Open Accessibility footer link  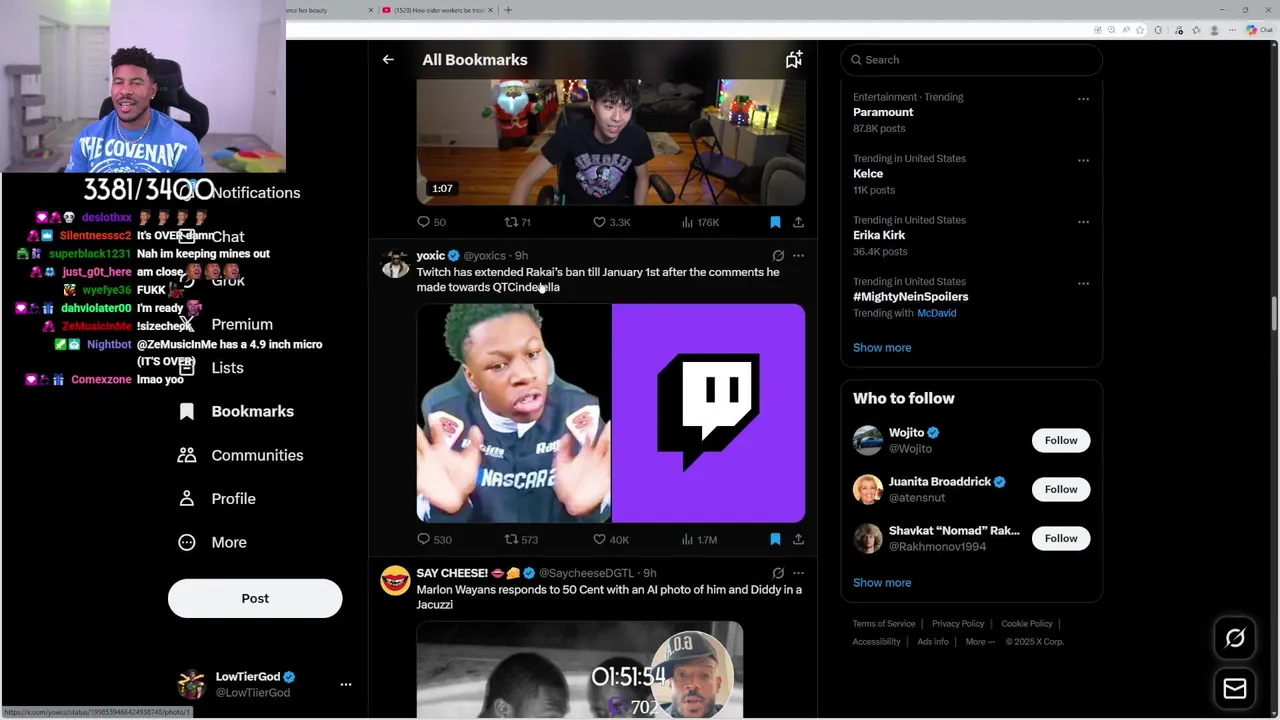click(x=877, y=642)
